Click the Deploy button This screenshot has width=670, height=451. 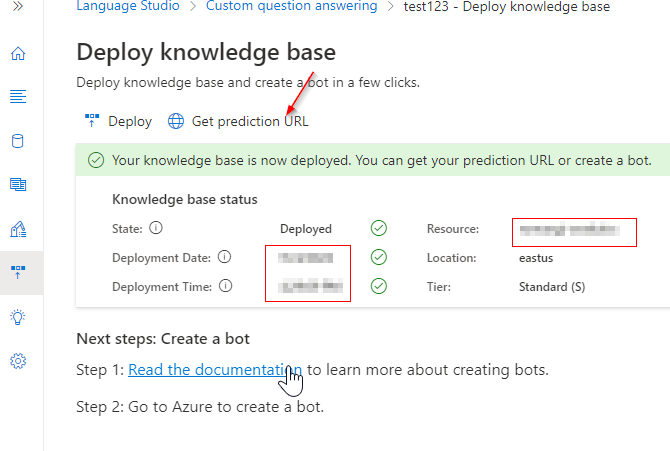coord(118,121)
